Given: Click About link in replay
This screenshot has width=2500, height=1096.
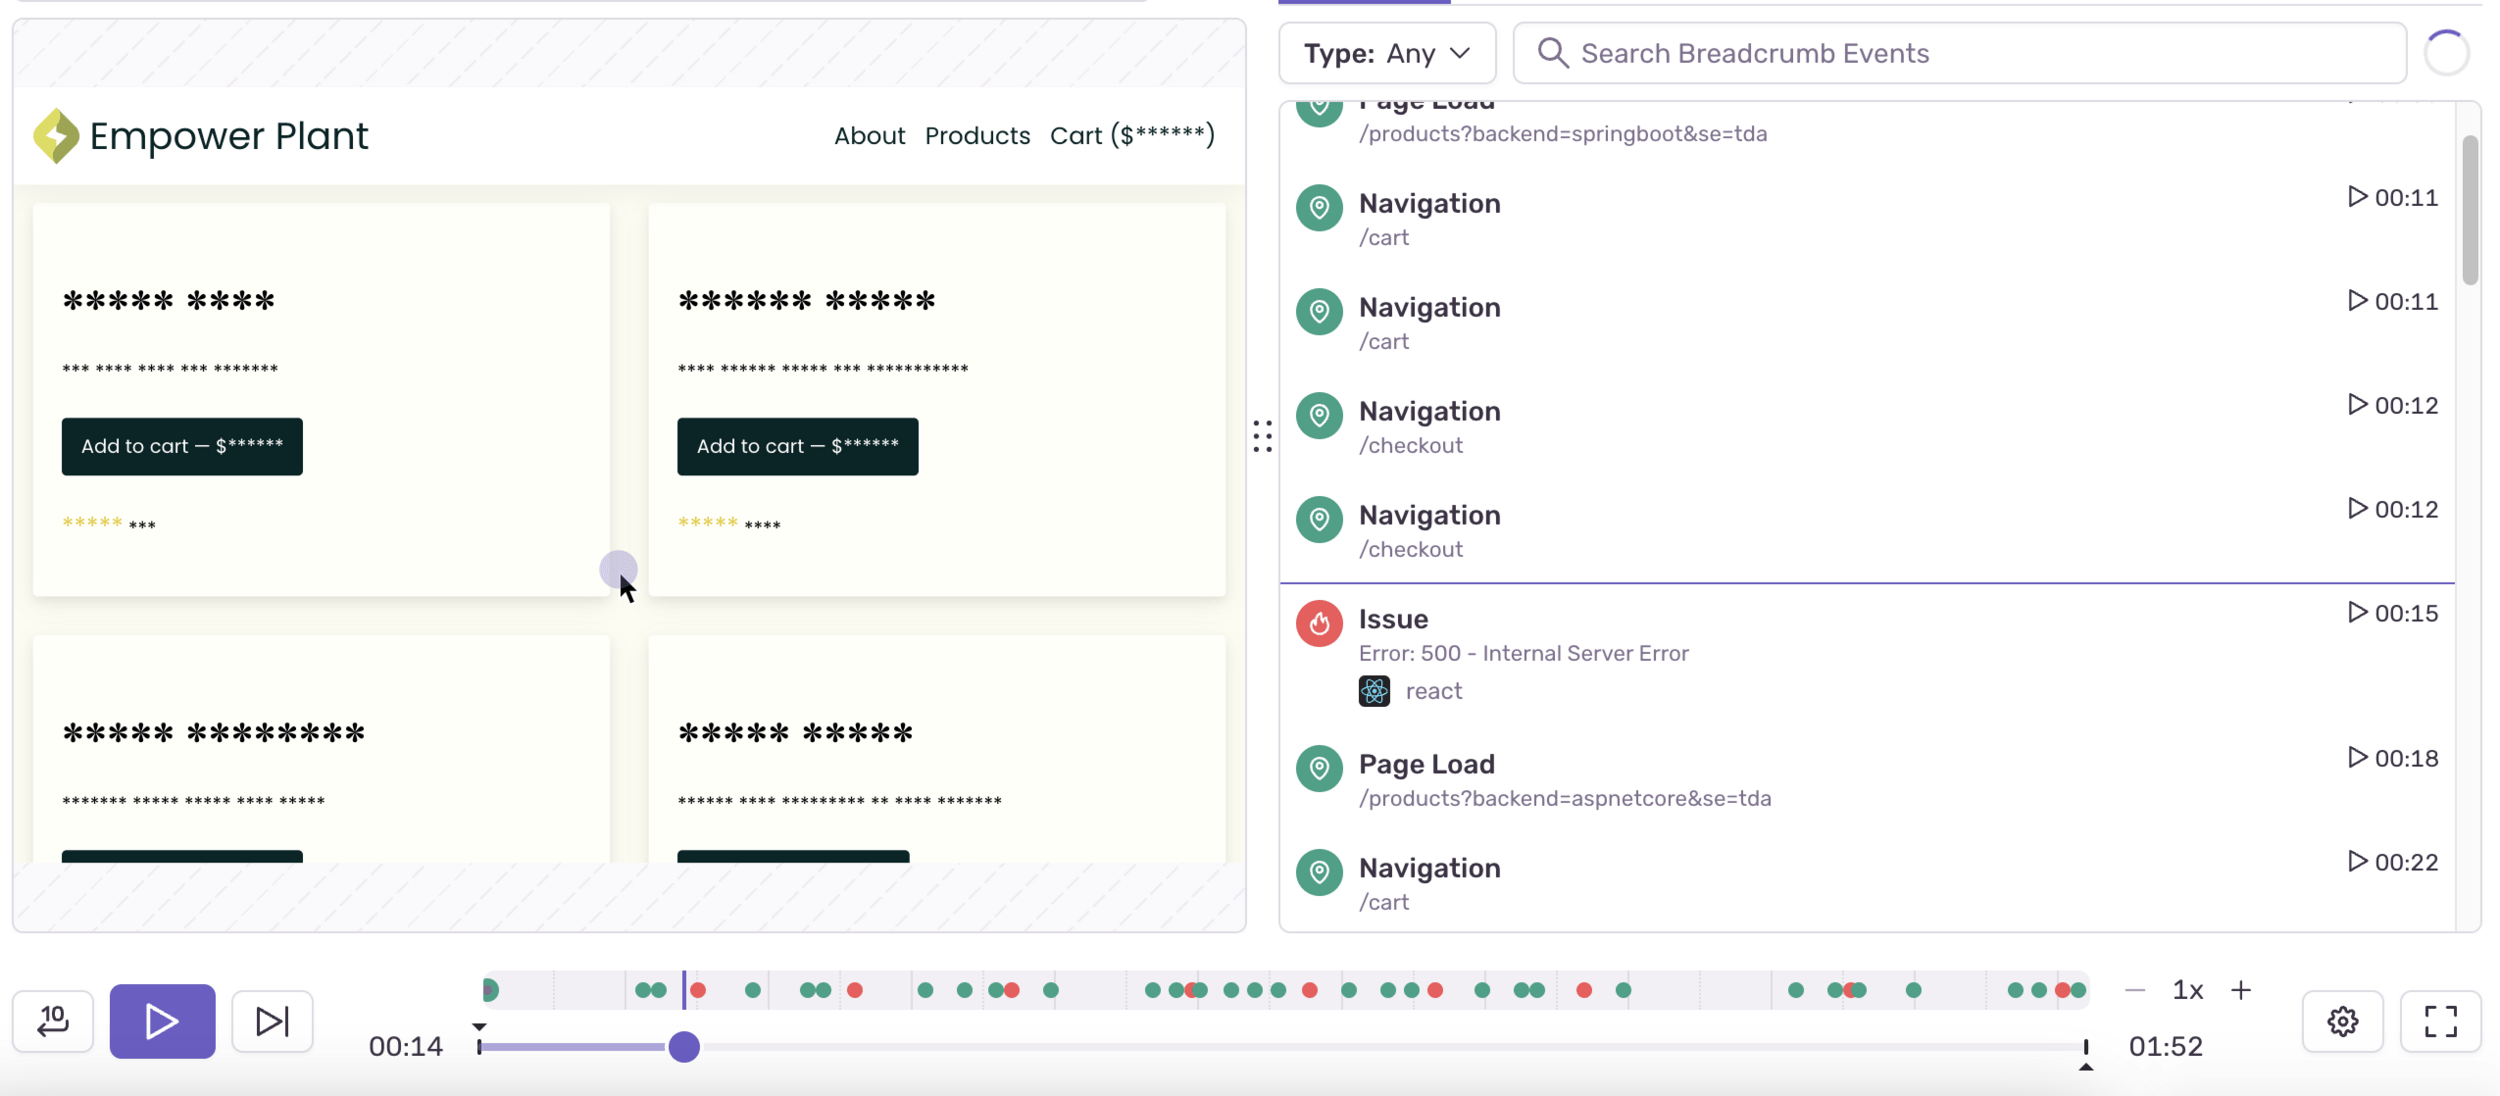Looking at the screenshot, I should point(869,135).
